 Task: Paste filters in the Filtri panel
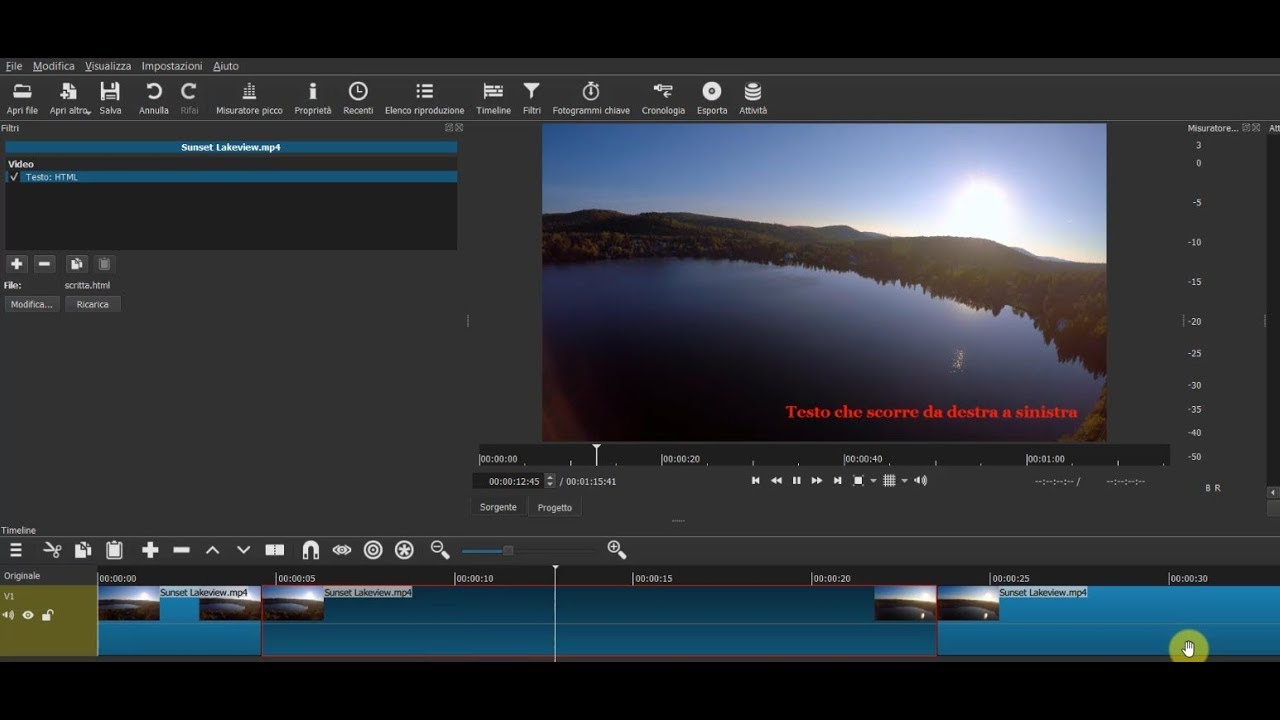point(105,264)
